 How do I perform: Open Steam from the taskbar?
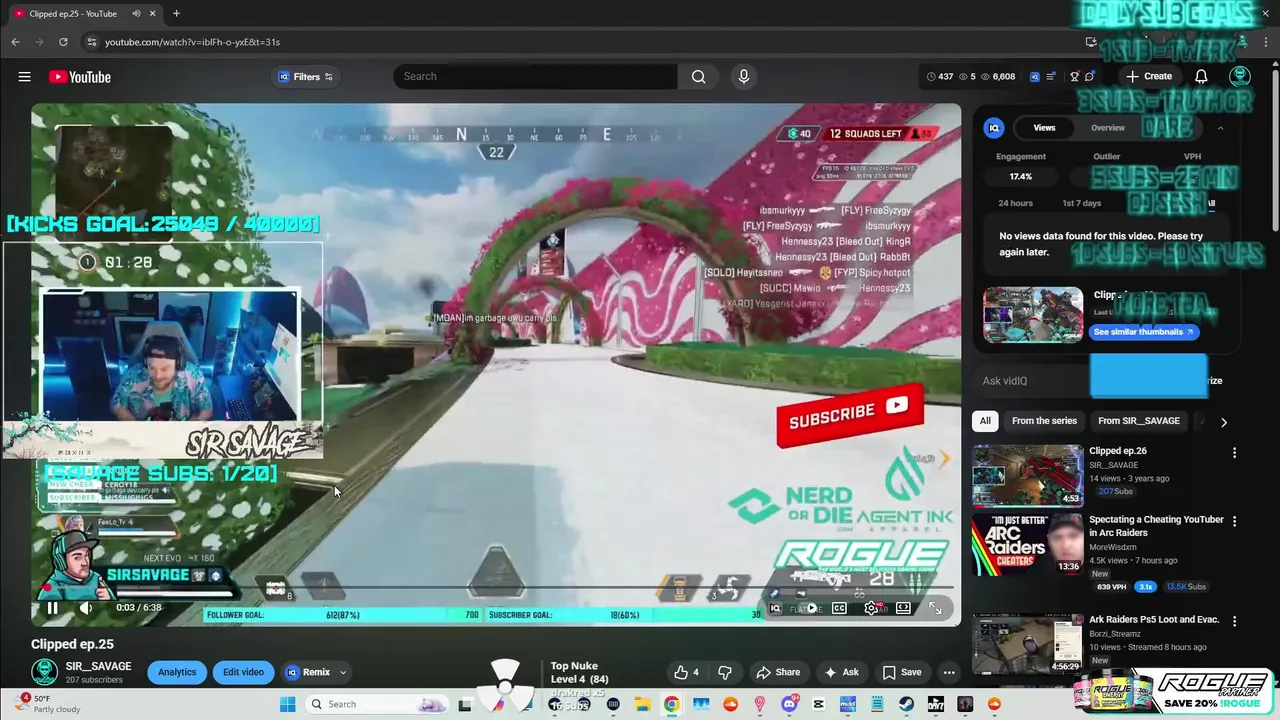tap(906, 704)
